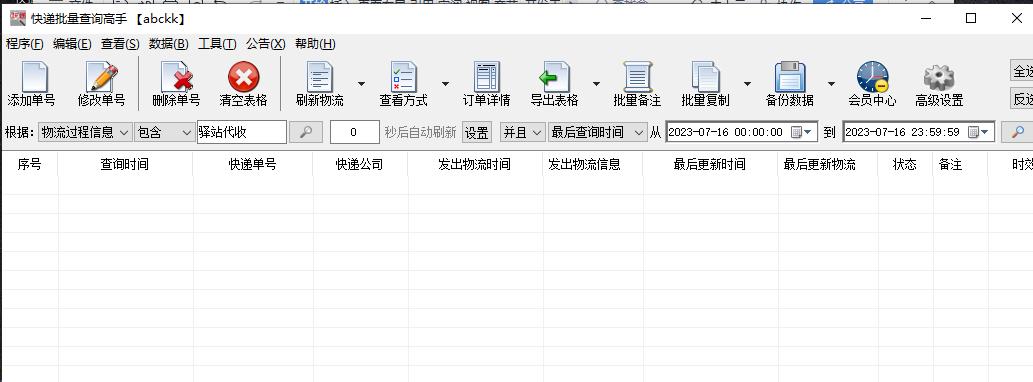Click the red 清空表格 clear table icon
Viewport: 1033px width, 382px height.
point(244,77)
